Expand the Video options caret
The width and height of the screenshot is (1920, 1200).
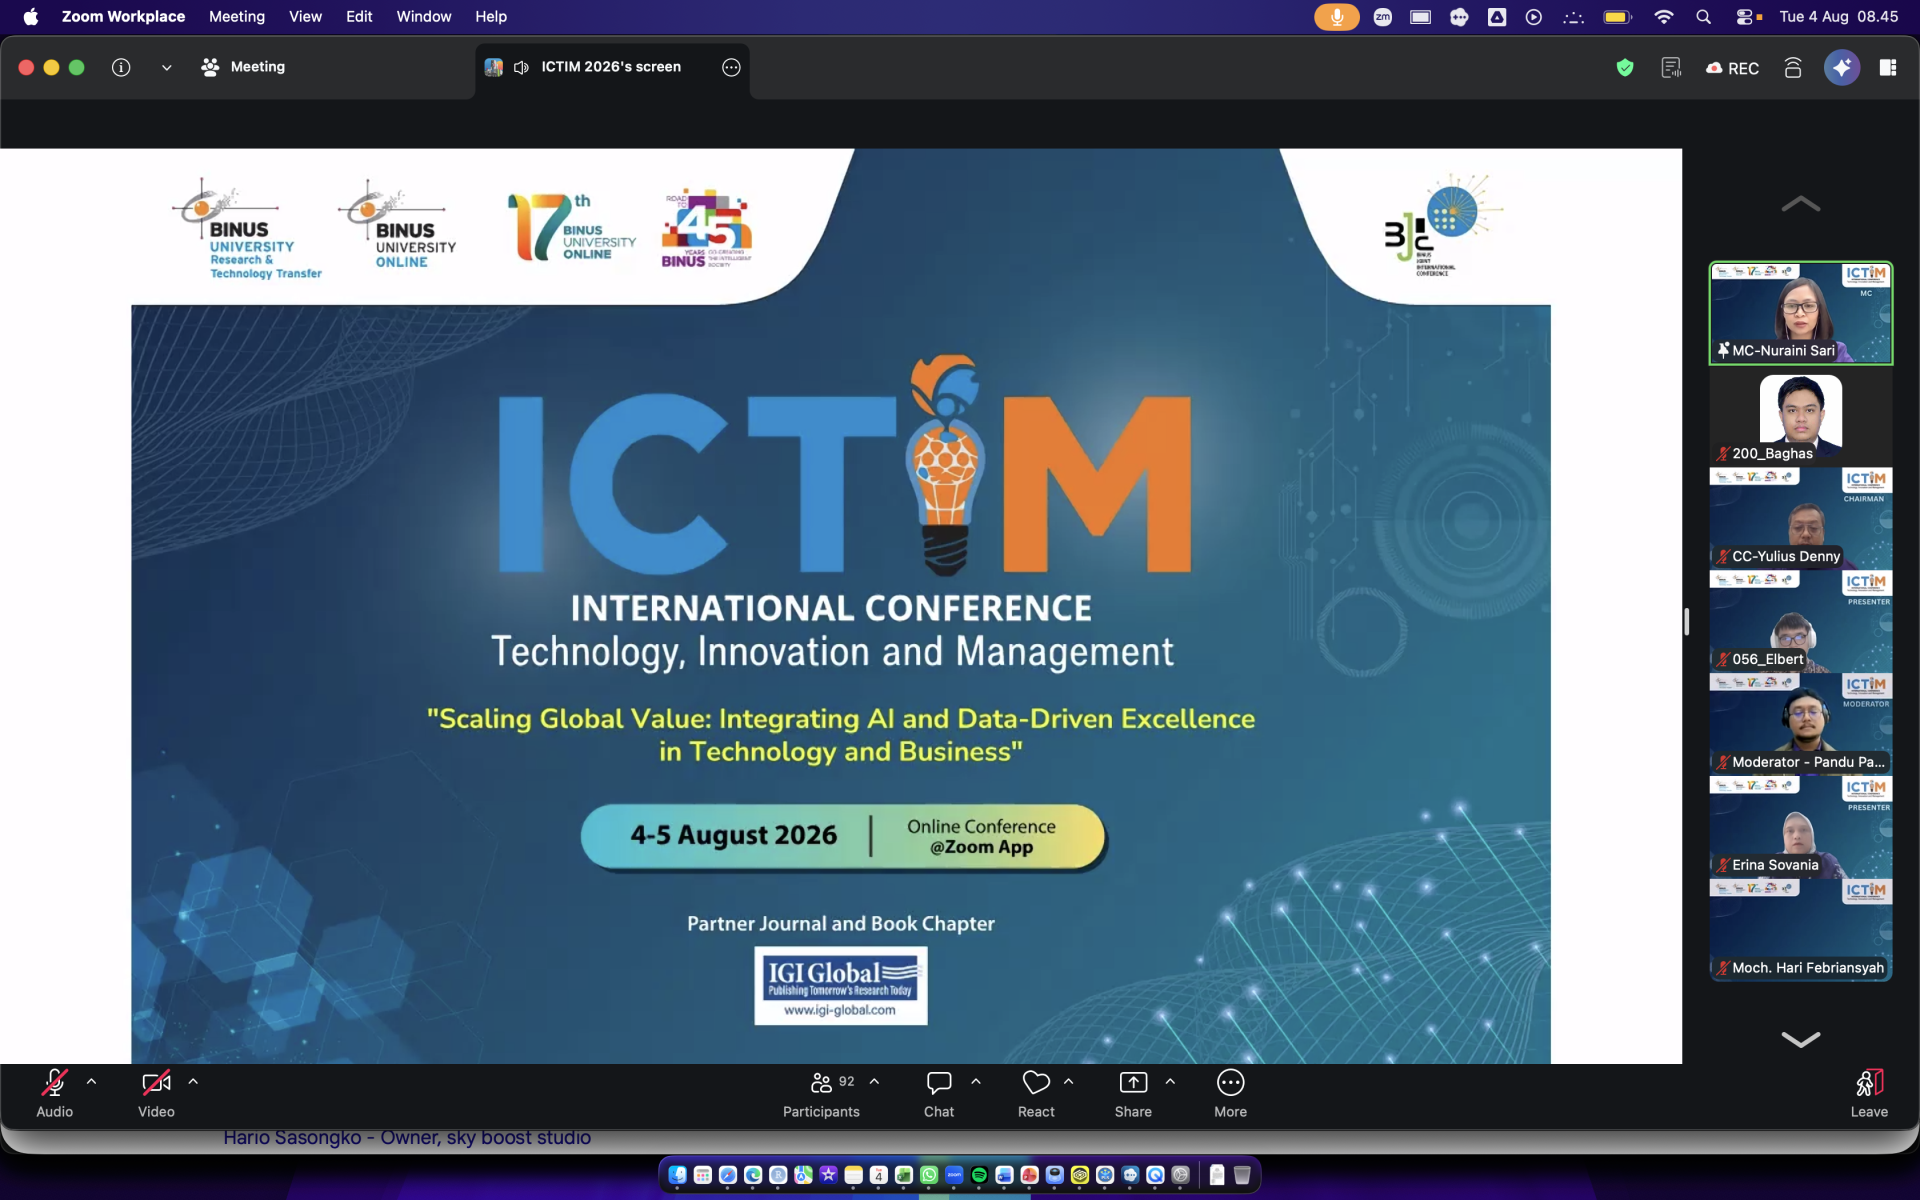pos(193,1081)
